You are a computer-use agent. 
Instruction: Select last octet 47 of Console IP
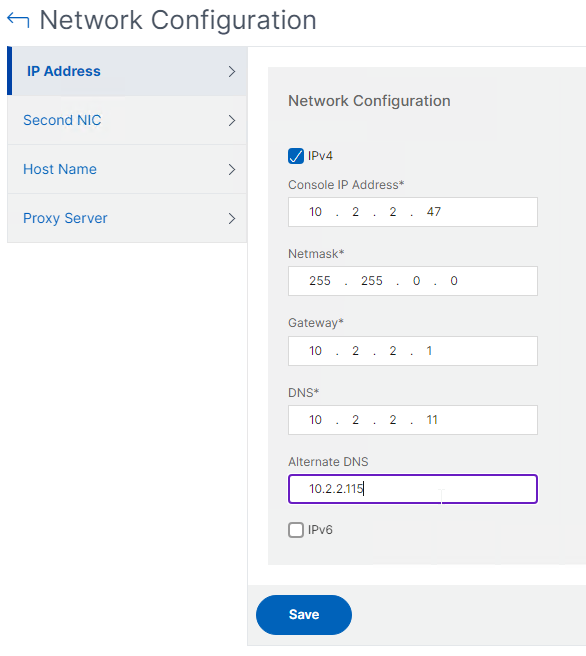point(434,212)
